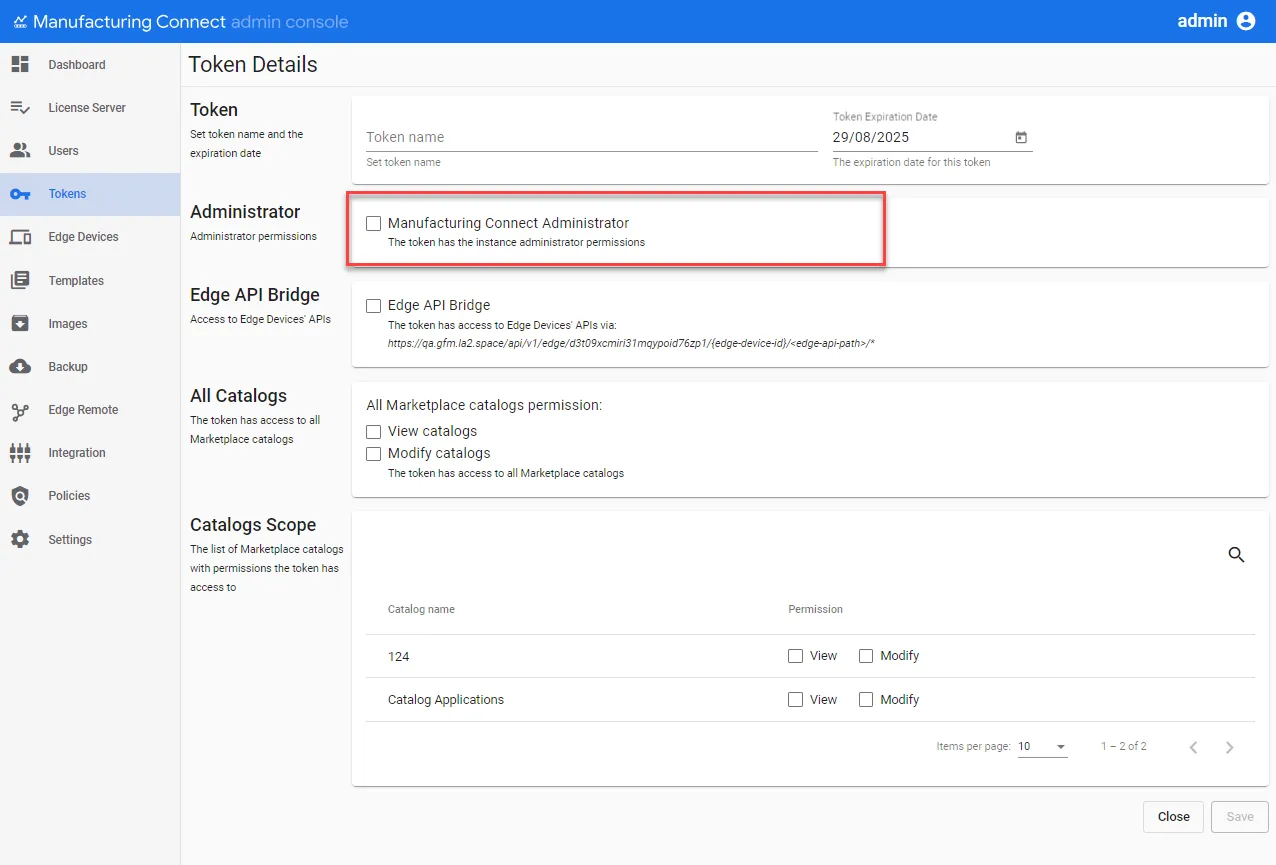Click the admin username in header
Image resolution: width=1276 pixels, height=865 pixels.
pos(1202,21)
